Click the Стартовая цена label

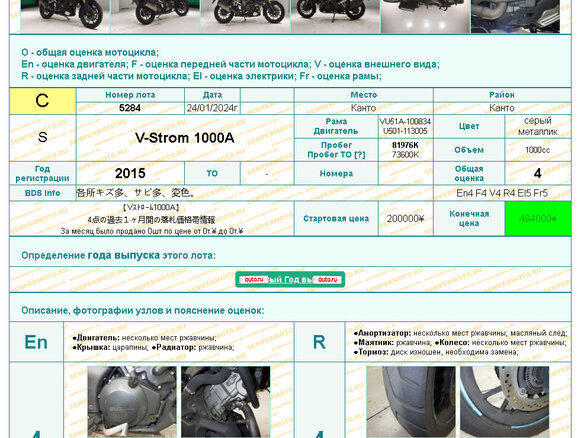336,219
